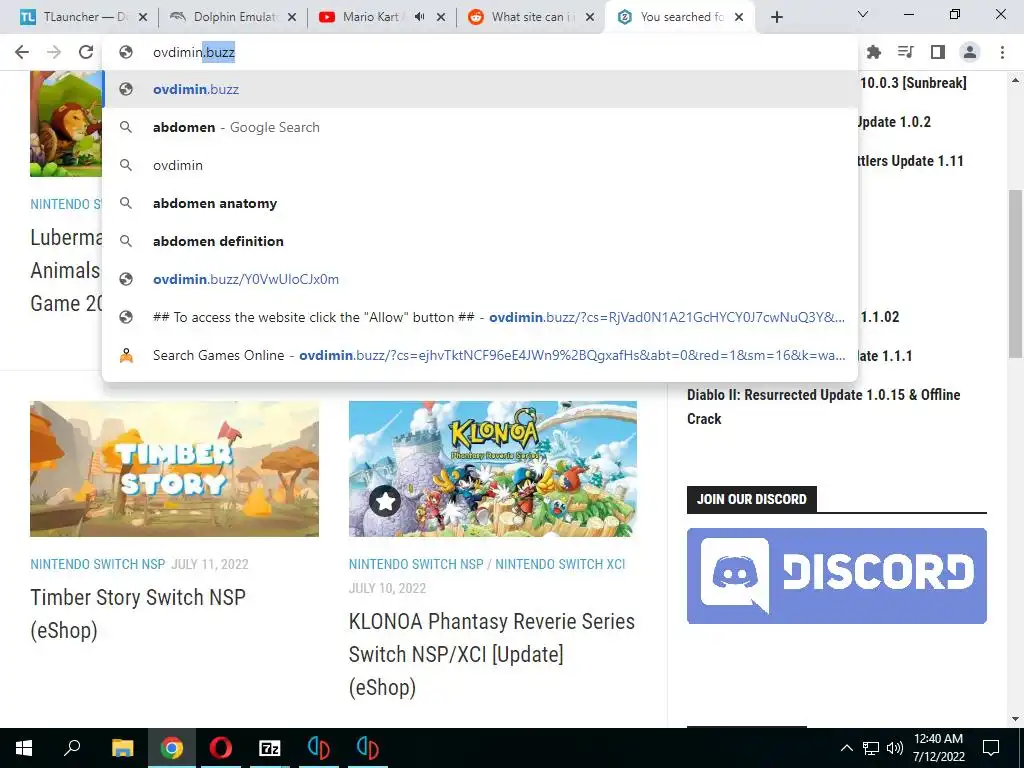Open the '10.0.3 [Sunbreak]' sidebar link

[913, 83]
